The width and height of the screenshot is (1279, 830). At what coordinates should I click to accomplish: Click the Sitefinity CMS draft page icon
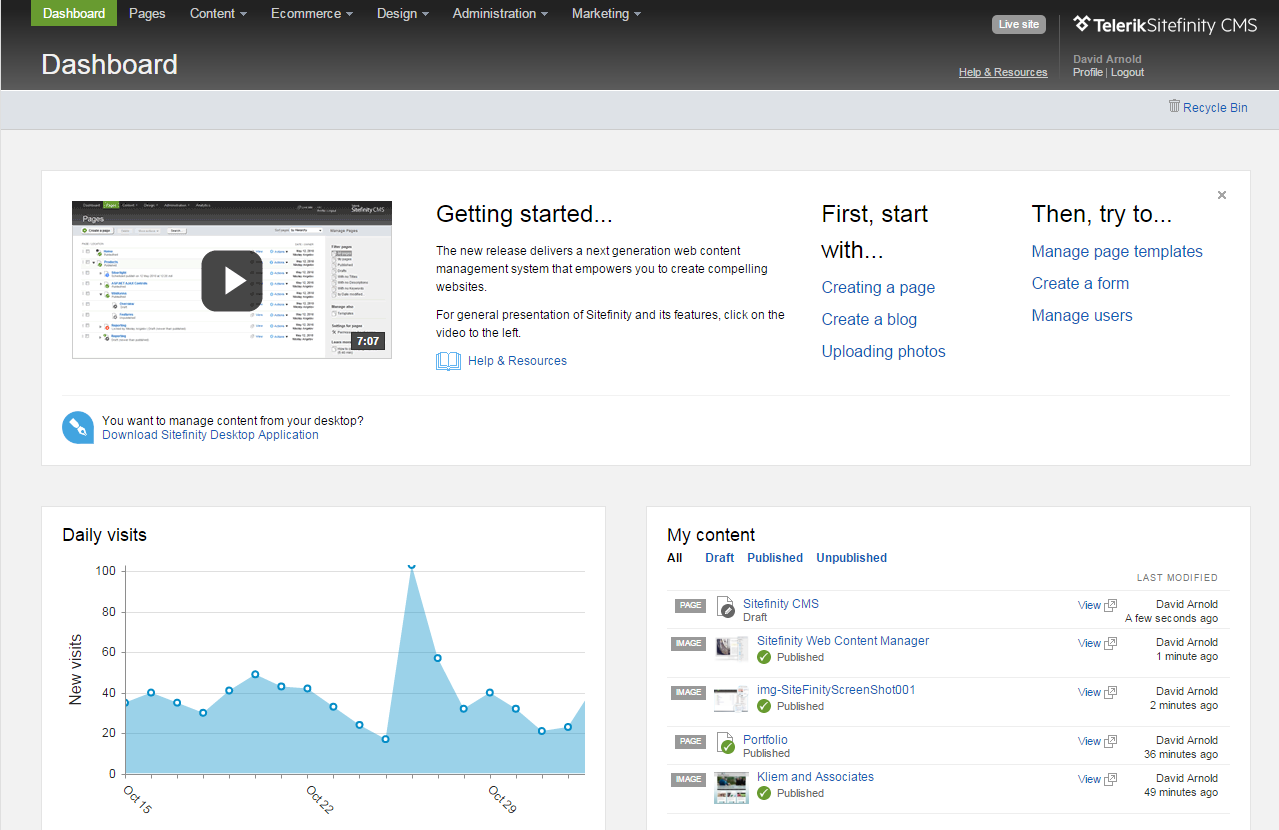tap(726, 607)
